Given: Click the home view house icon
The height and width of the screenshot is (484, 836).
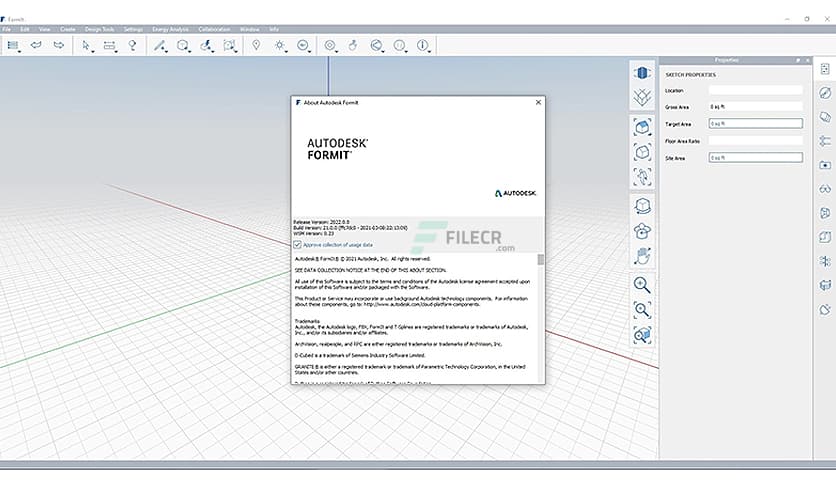Looking at the screenshot, I should [x=642, y=127].
